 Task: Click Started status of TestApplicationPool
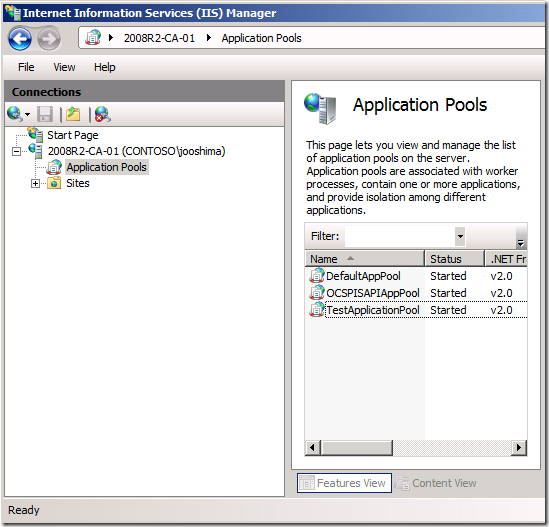tap(448, 310)
